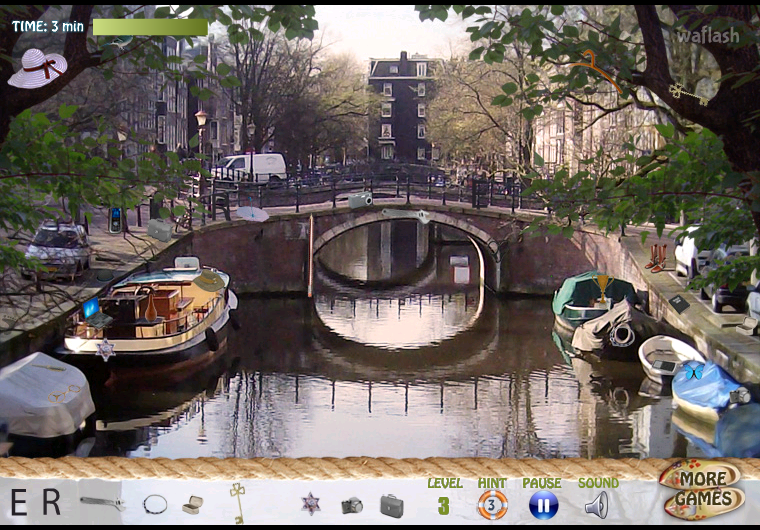The width and height of the screenshot is (760, 530).
Task: Click the camera on the blue boat
Action: tap(740, 395)
